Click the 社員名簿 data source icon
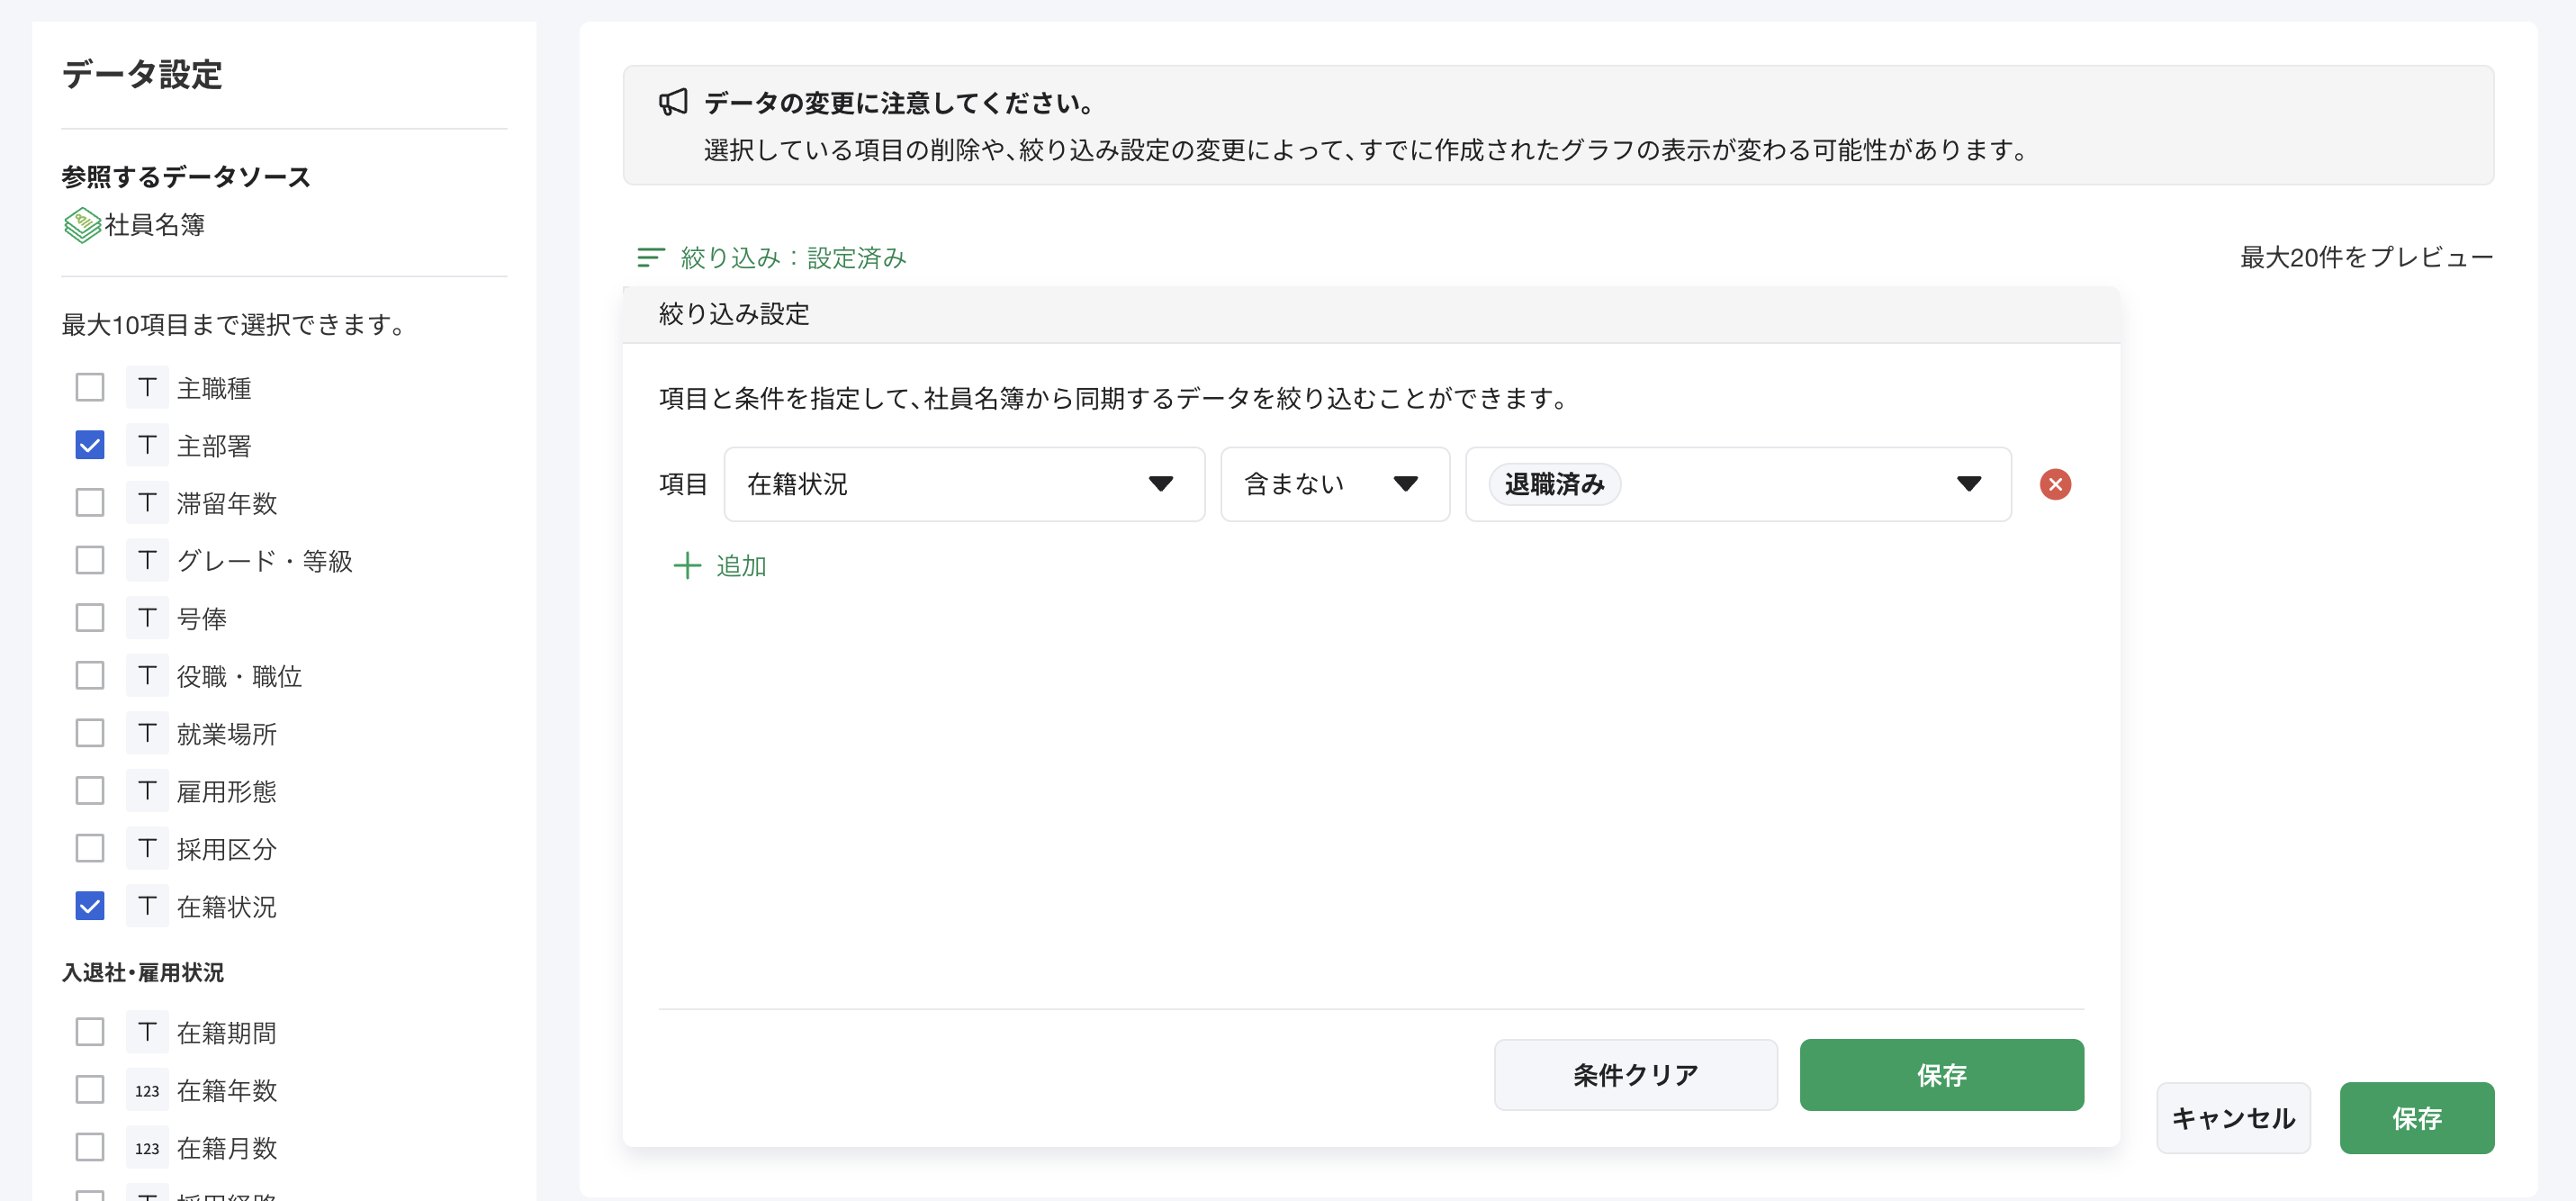Screen dimensions: 2576x1201 81,225
